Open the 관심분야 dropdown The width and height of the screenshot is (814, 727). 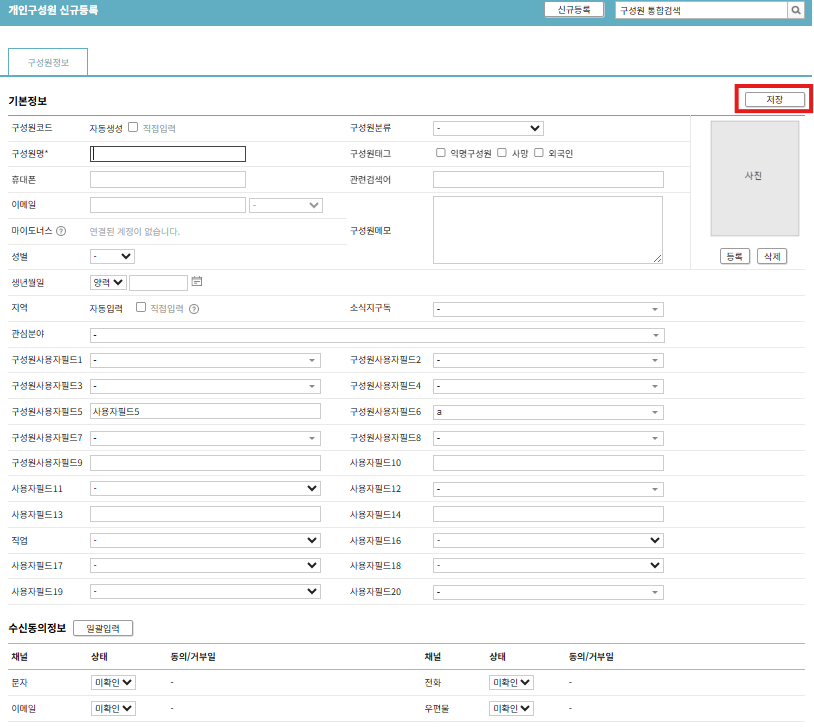377,335
